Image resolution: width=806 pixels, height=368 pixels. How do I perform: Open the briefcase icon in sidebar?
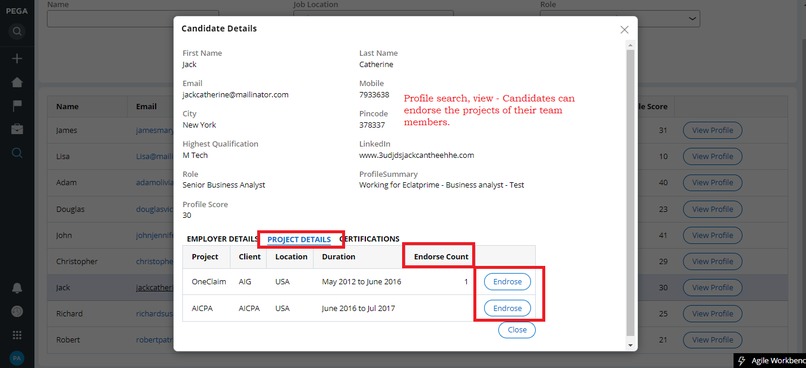[x=17, y=129]
